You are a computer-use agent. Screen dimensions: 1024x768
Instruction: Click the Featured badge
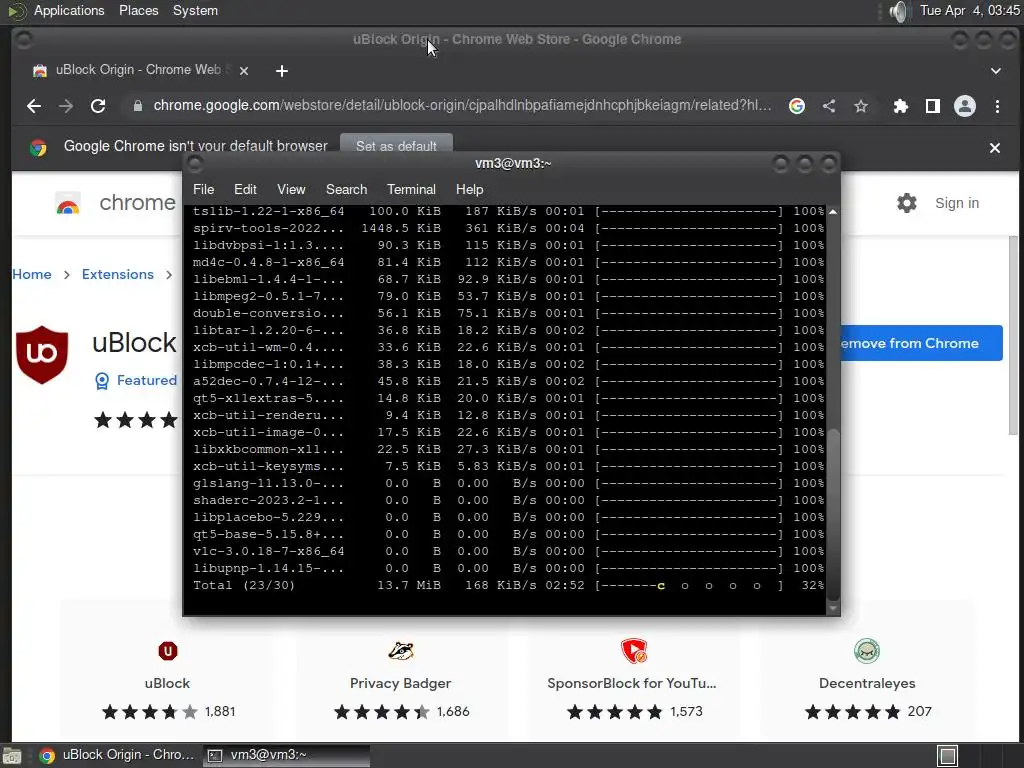click(x=136, y=380)
